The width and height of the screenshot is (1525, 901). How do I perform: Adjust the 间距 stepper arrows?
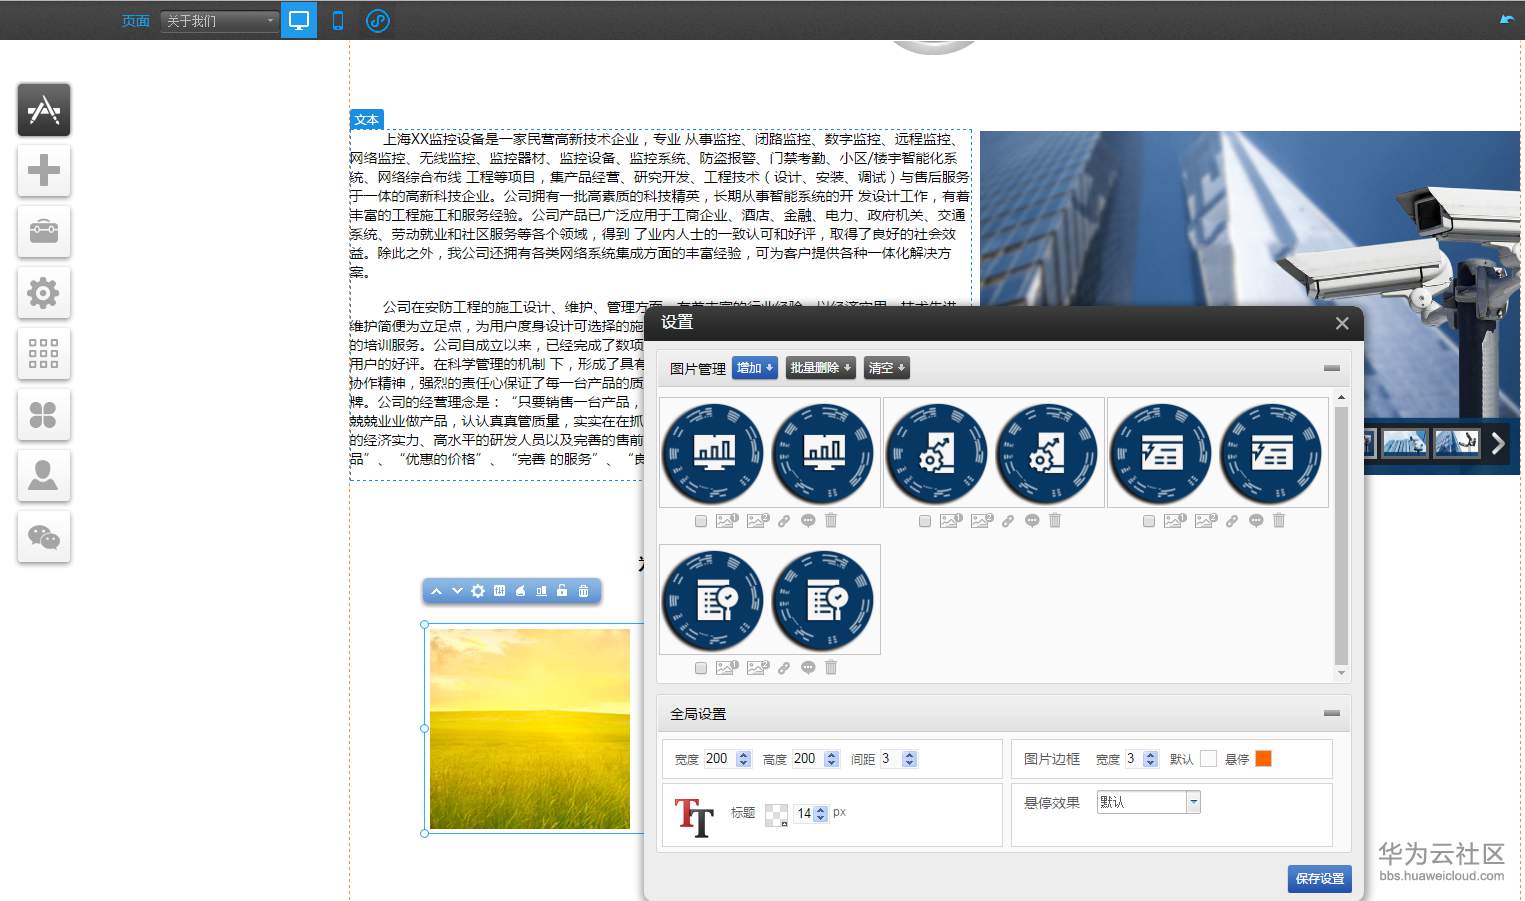click(909, 759)
